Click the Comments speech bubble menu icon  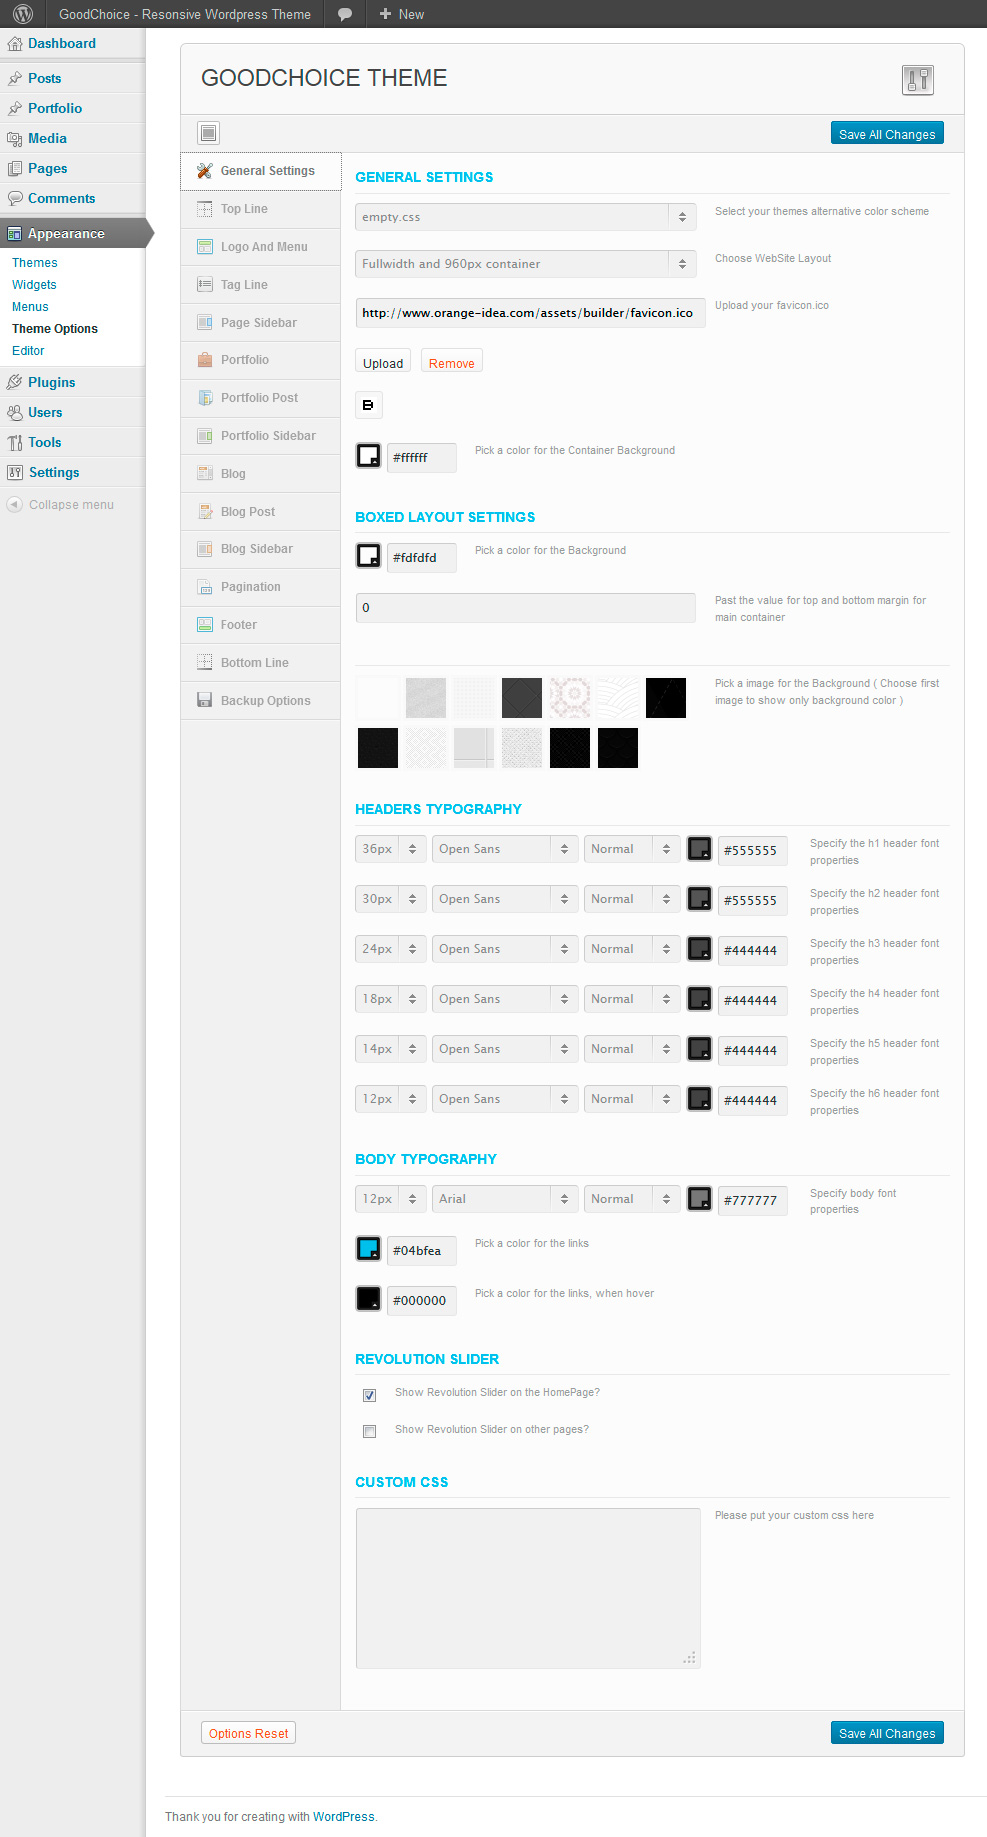click(x=14, y=199)
